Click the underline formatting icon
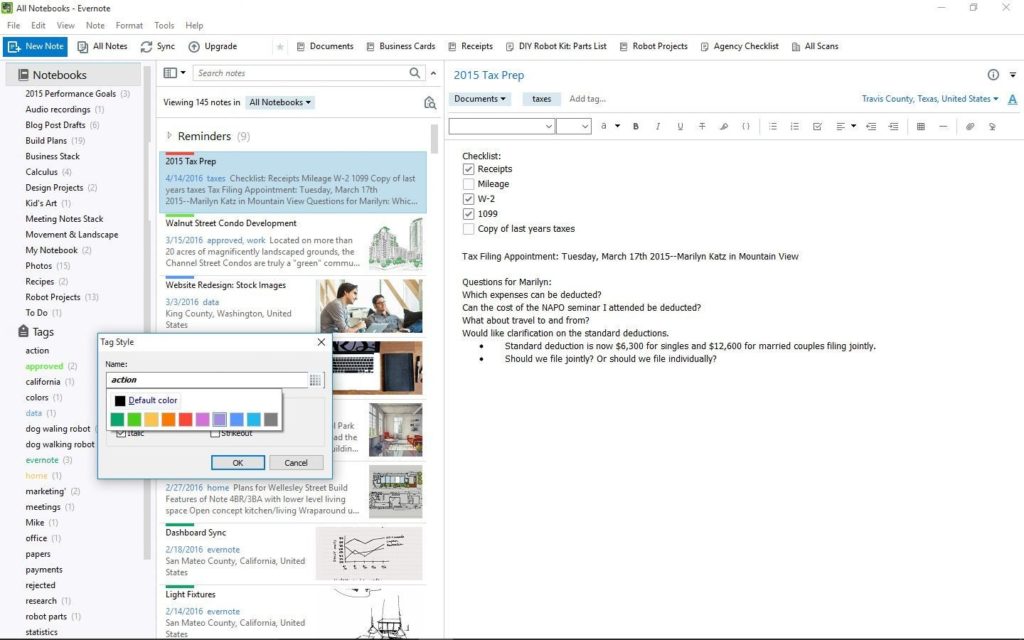The width and height of the screenshot is (1024, 640). coord(680,126)
